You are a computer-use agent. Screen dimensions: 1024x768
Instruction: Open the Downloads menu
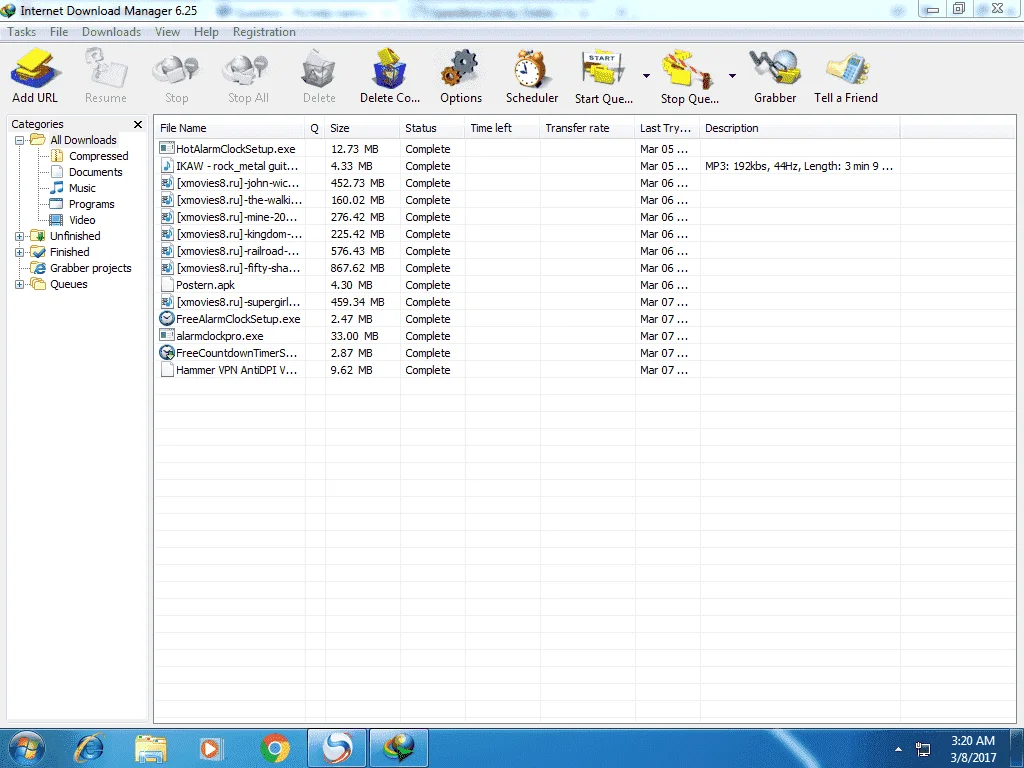coord(111,32)
